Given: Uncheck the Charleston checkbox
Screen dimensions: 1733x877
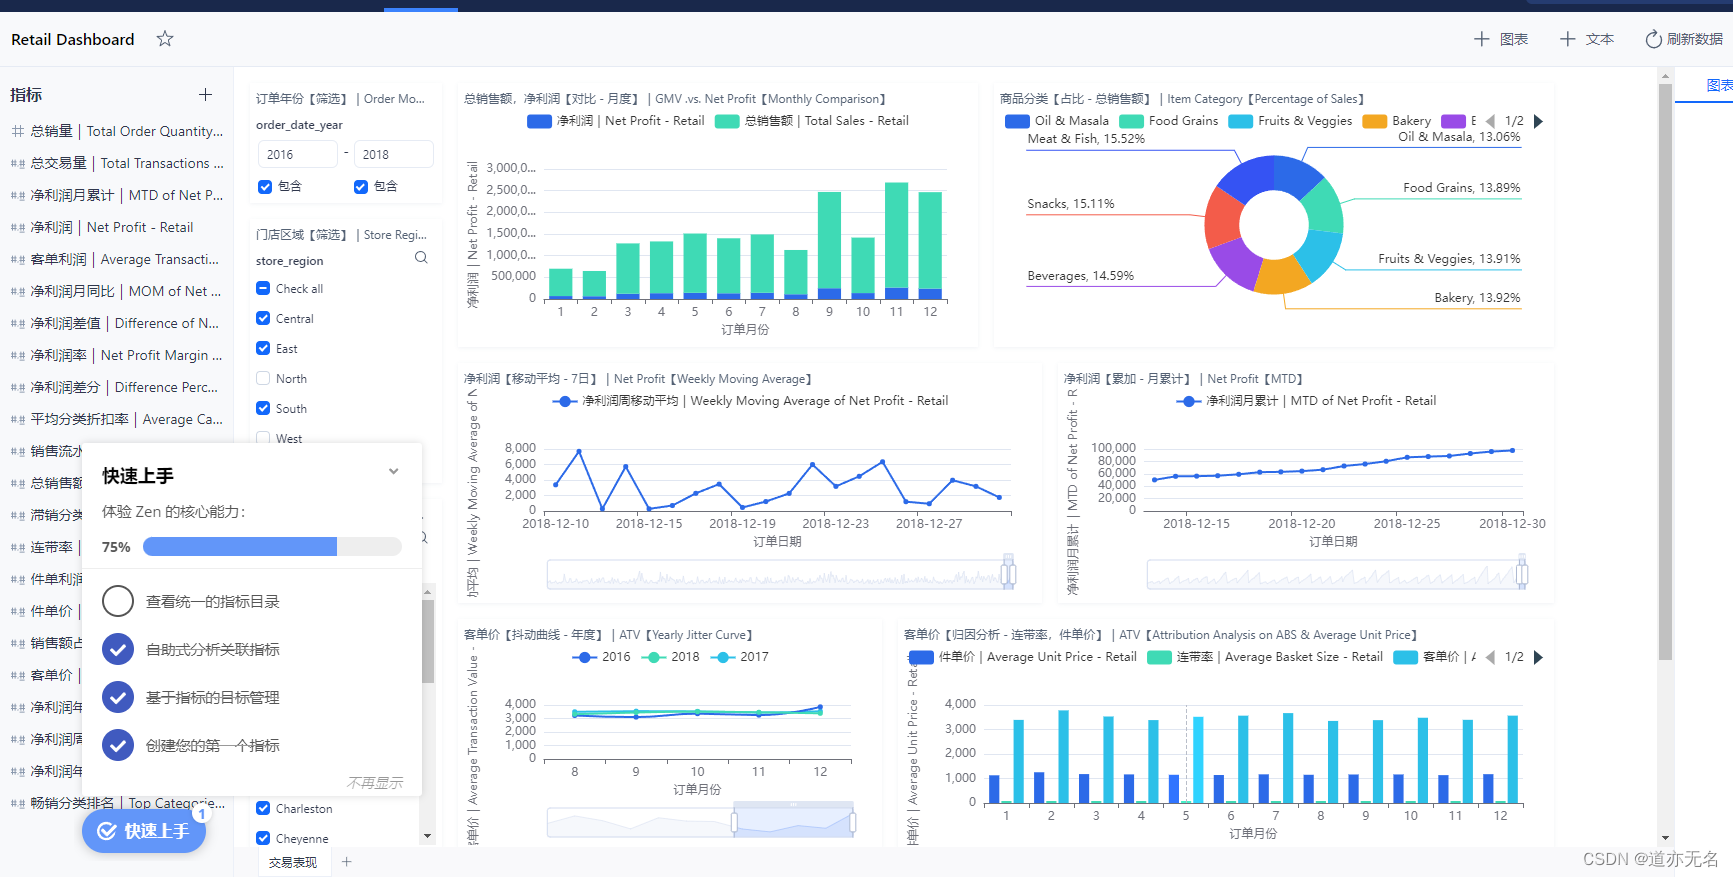Looking at the screenshot, I should pyautogui.click(x=263, y=808).
